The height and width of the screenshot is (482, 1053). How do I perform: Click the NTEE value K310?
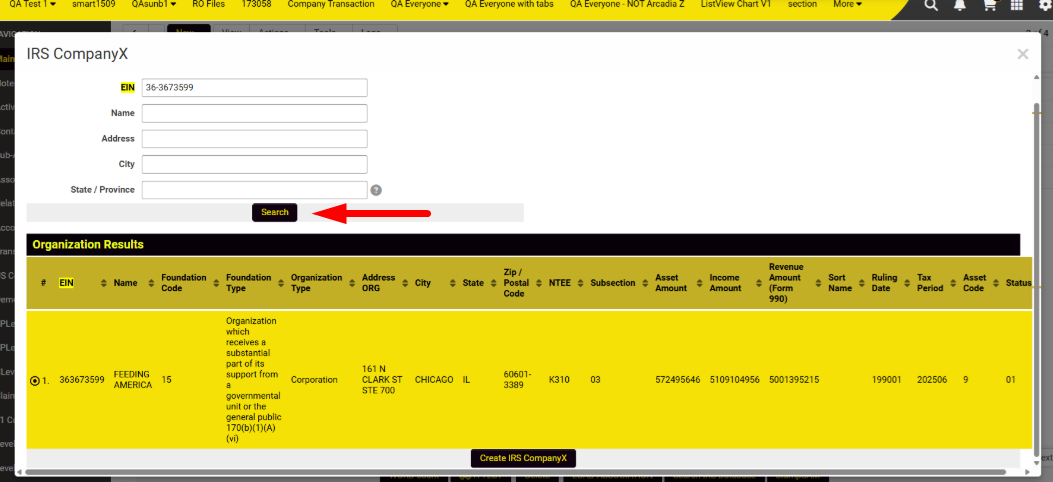click(559, 380)
